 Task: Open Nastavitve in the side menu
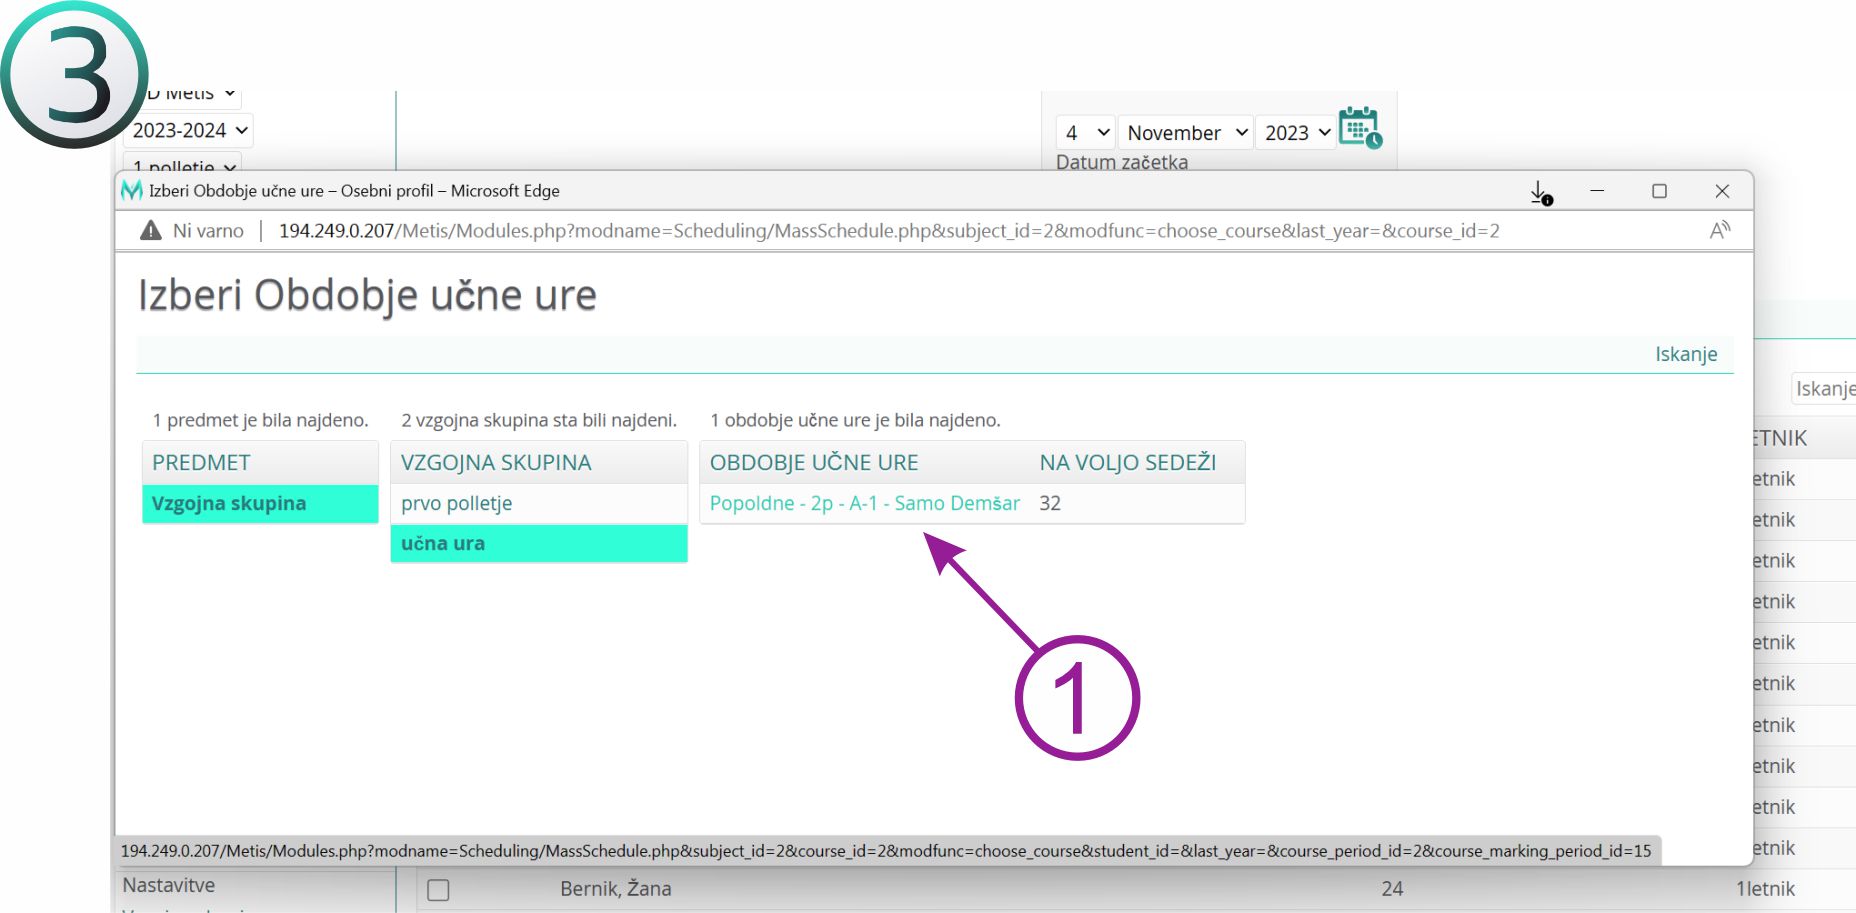coord(169,885)
